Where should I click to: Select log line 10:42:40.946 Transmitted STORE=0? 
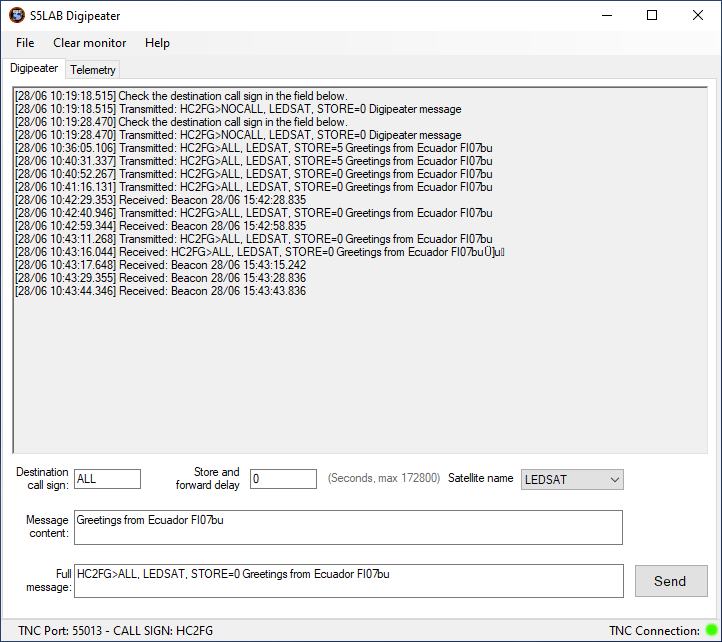(x=254, y=213)
